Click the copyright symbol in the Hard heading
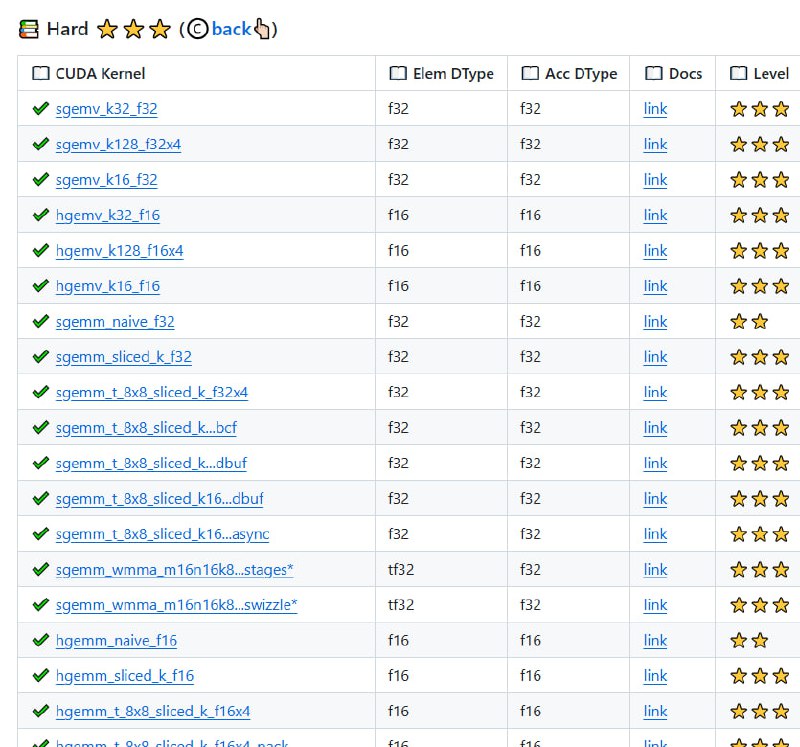This screenshot has width=800, height=747. [x=197, y=29]
